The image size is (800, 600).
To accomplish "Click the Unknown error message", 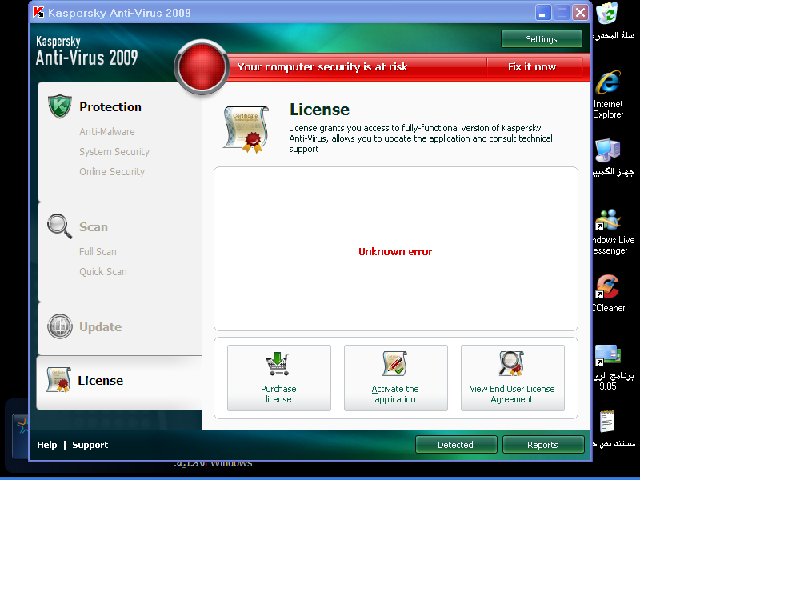I will [395, 252].
